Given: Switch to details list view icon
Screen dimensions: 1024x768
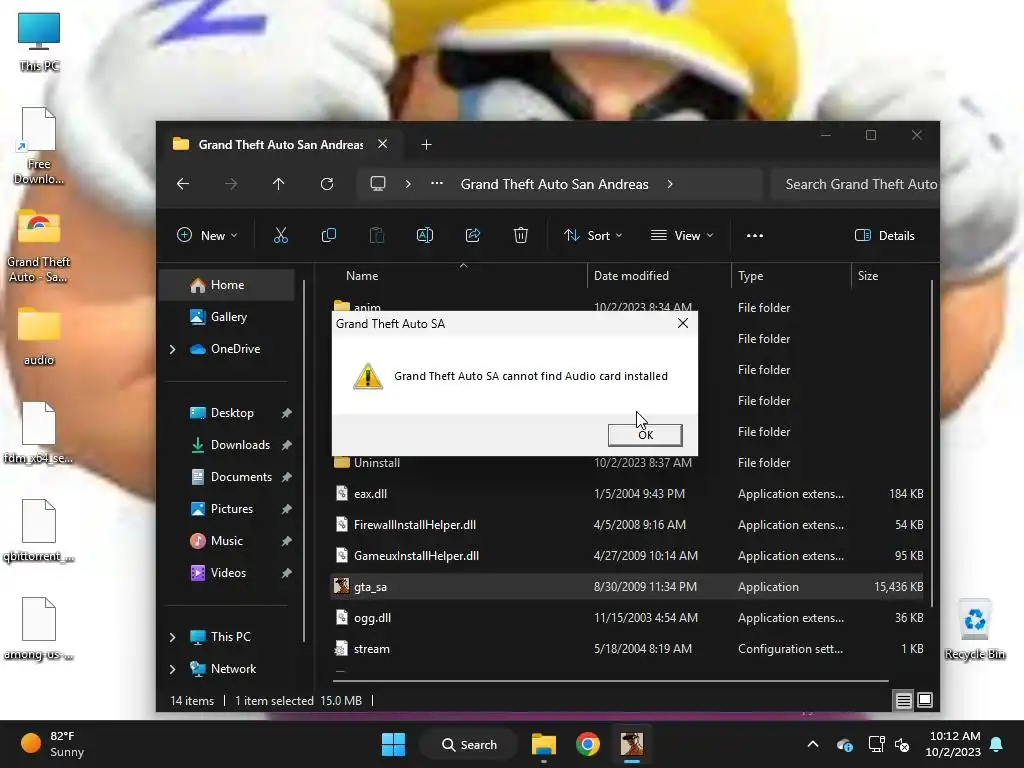Looking at the screenshot, I should point(904,701).
